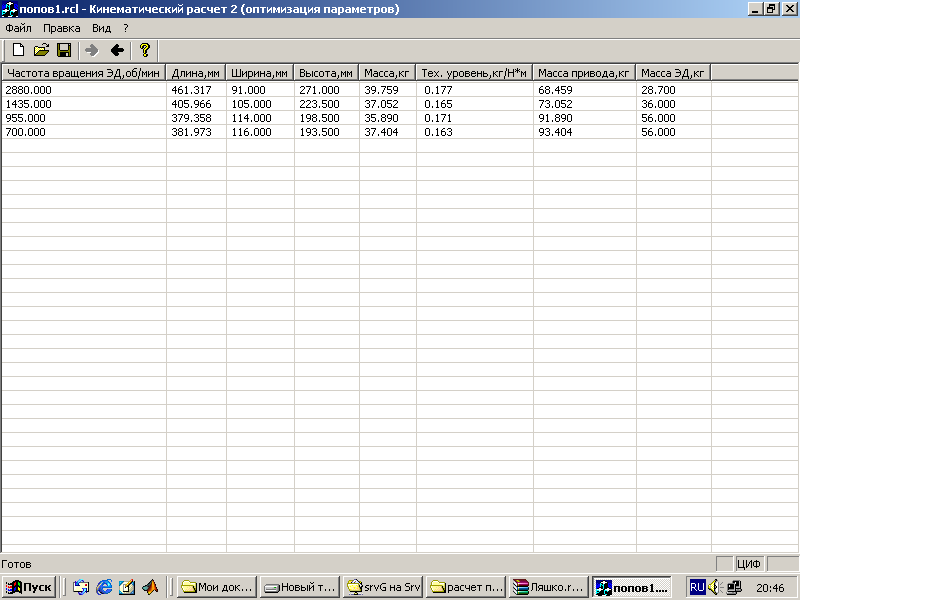
Task: Sort by Частота вращения ЭД column header
Action: tap(83, 73)
